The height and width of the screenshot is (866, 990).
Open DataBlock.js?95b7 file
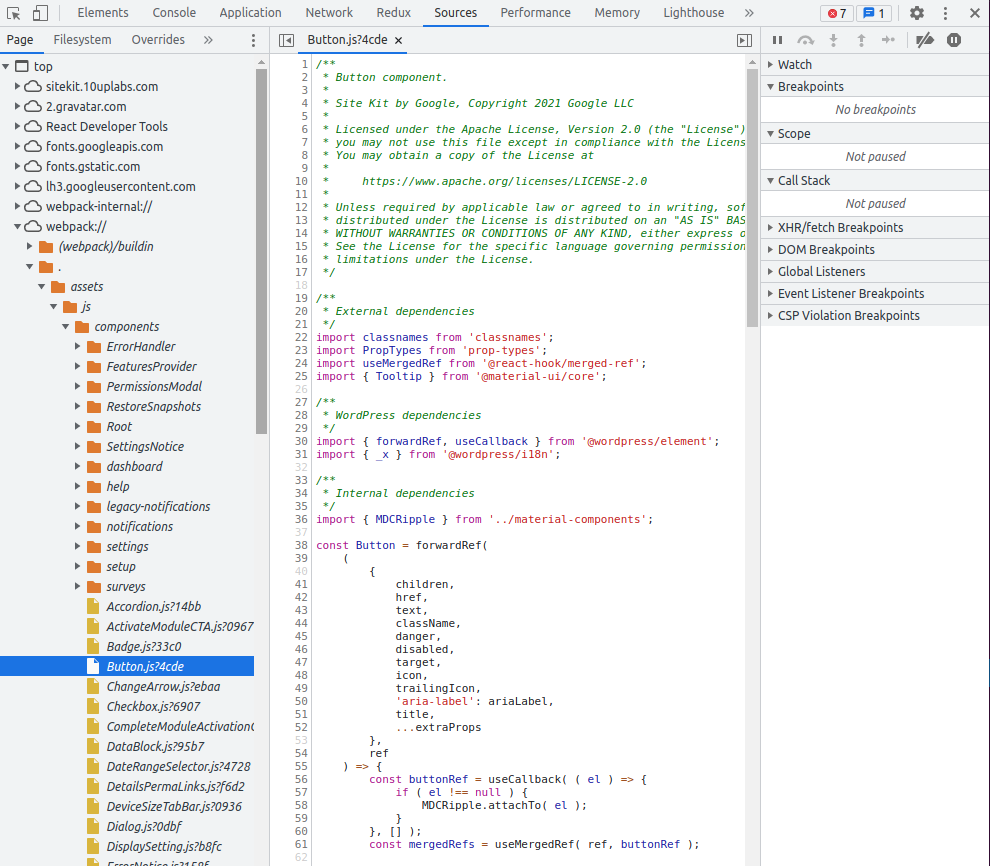(x=155, y=746)
